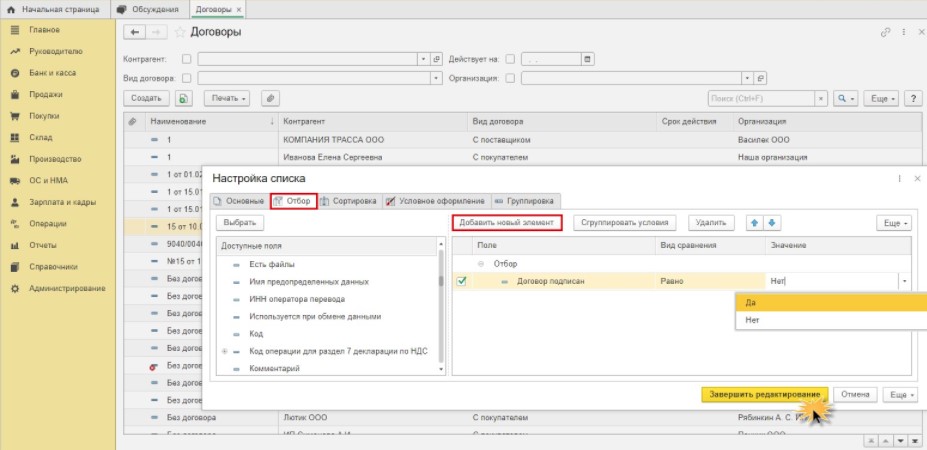Click Добавить новый элемент button
The image size is (927, 450).
pyautogui.click(x=506, y=222)
